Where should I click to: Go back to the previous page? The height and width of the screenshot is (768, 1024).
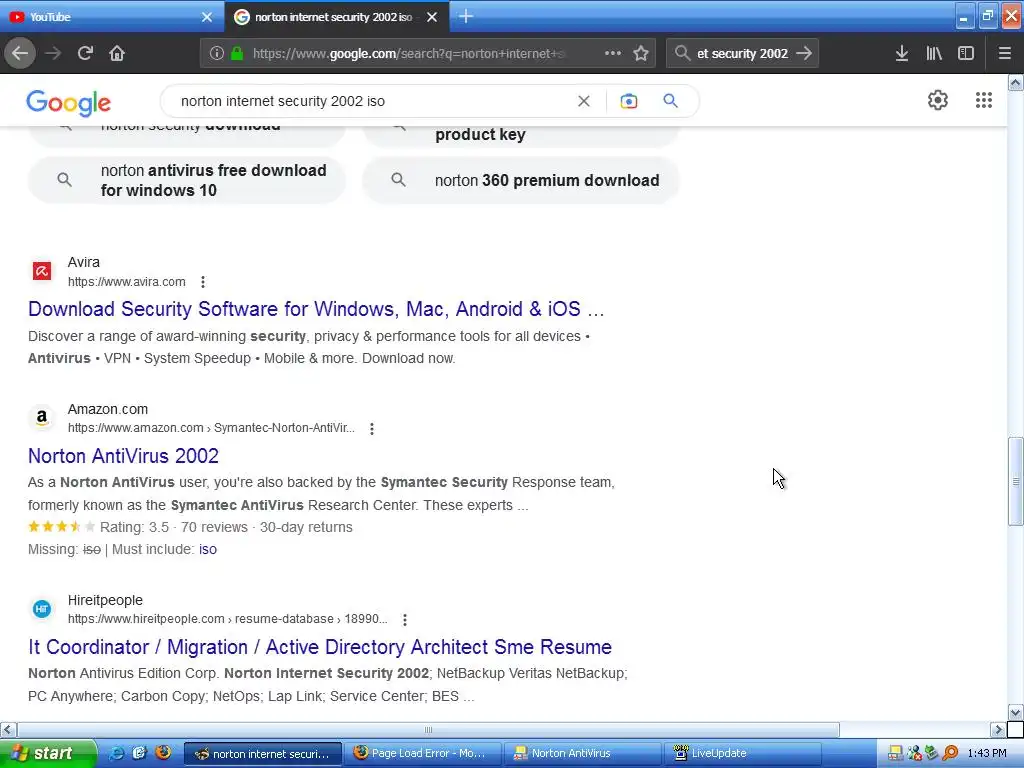(x=20, y=54)
